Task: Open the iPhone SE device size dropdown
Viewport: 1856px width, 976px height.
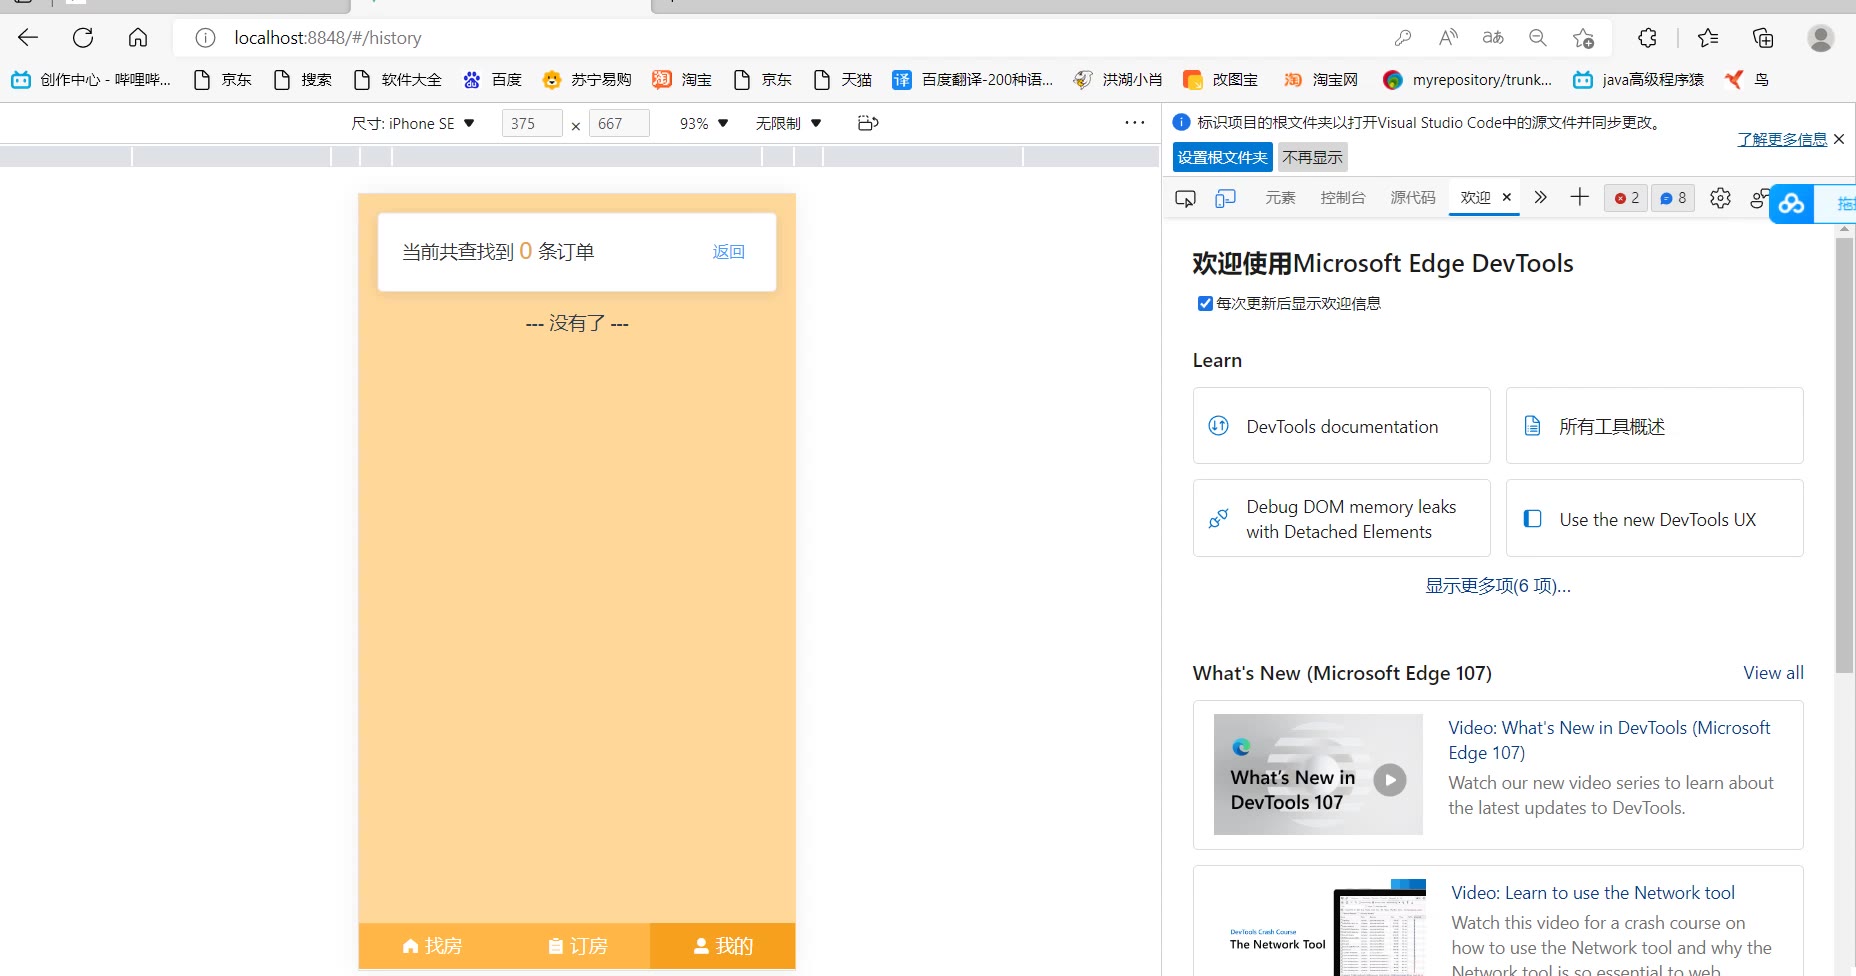Action: (x=413, y=123)
